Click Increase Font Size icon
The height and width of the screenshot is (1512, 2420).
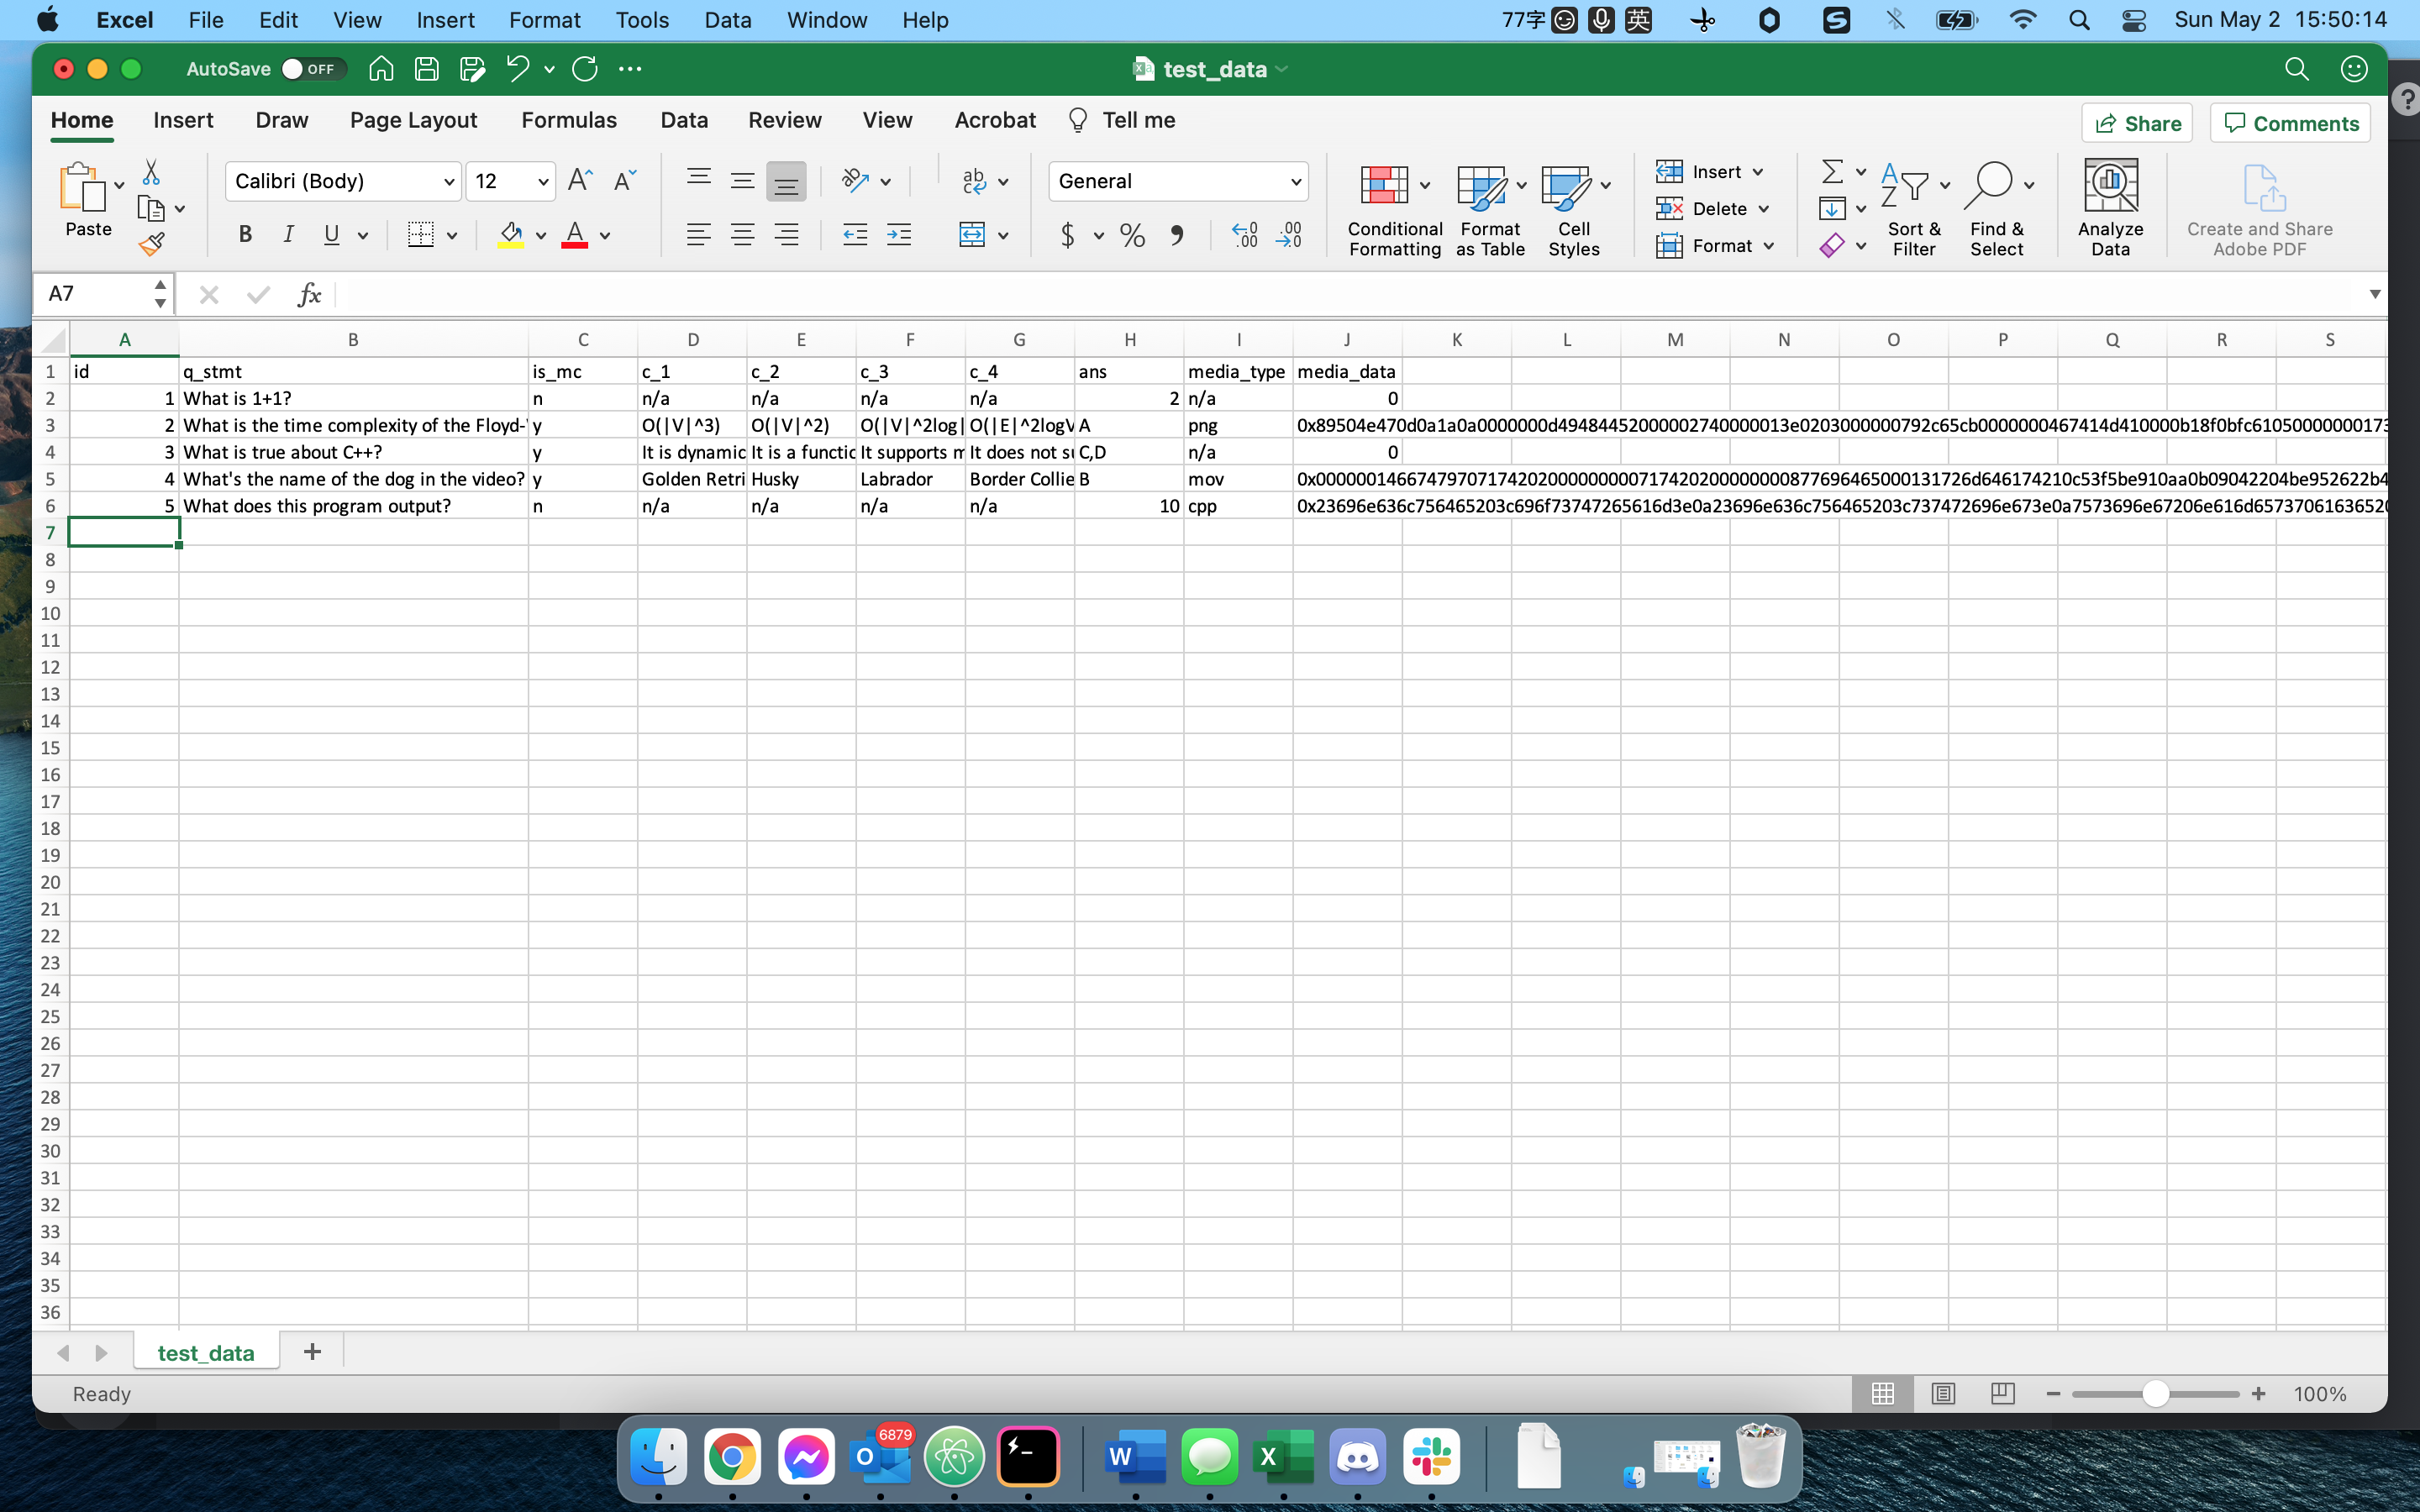pos(579,181)
